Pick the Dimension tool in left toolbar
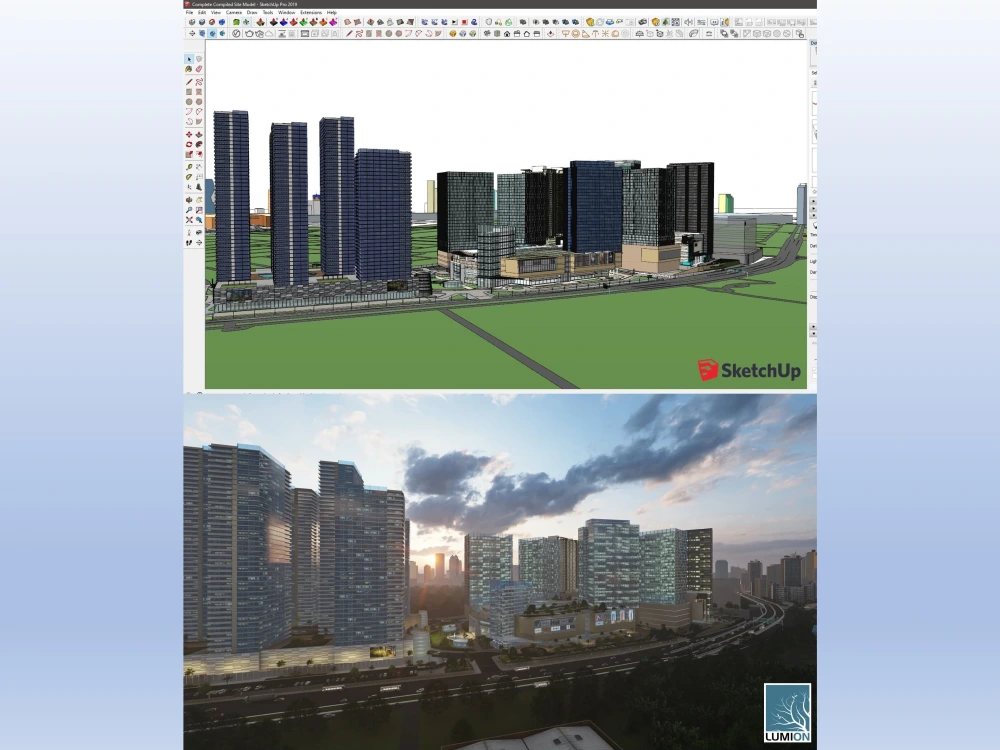The width and height of the screenshot is (1000, 750). click(199, 166)
